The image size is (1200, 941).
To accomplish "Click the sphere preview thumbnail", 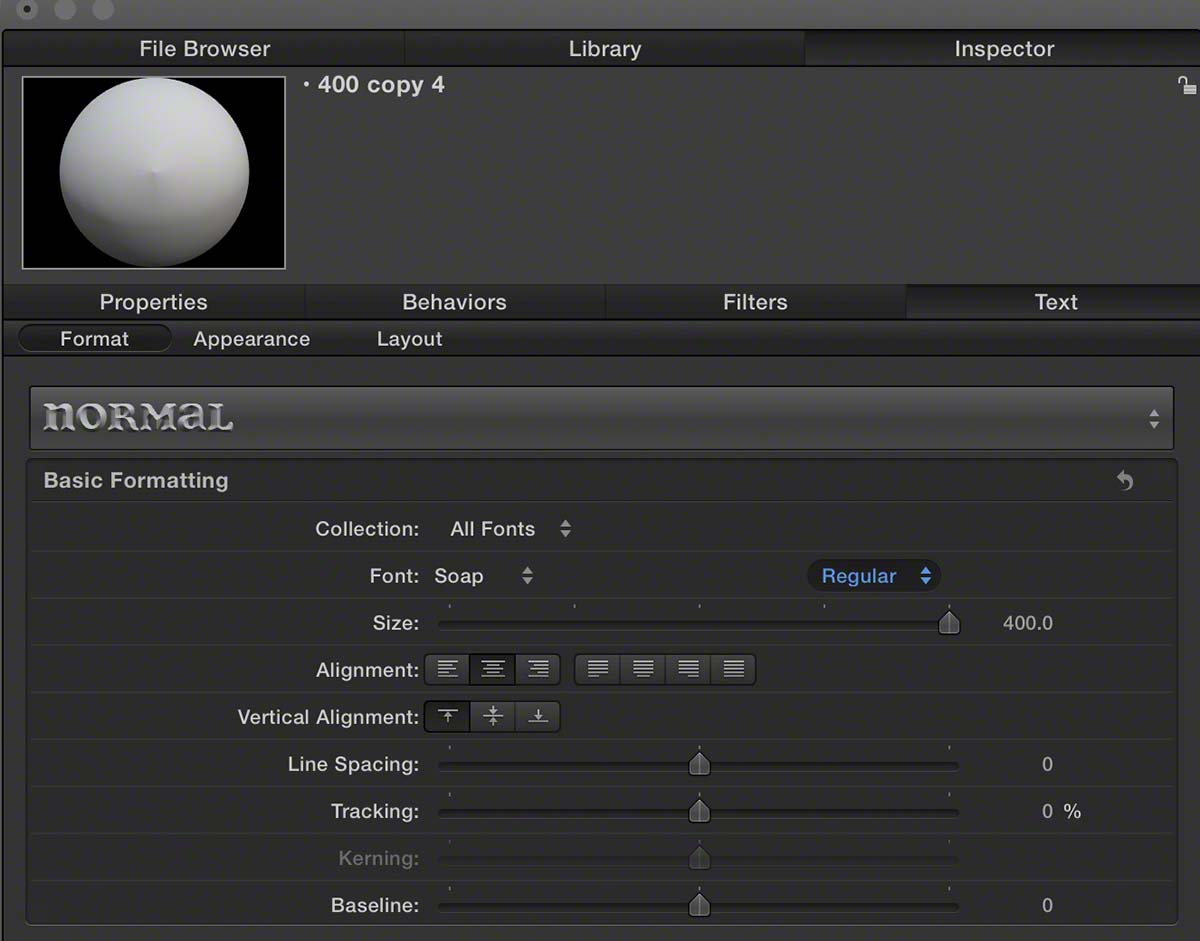I will coord(154,173).
